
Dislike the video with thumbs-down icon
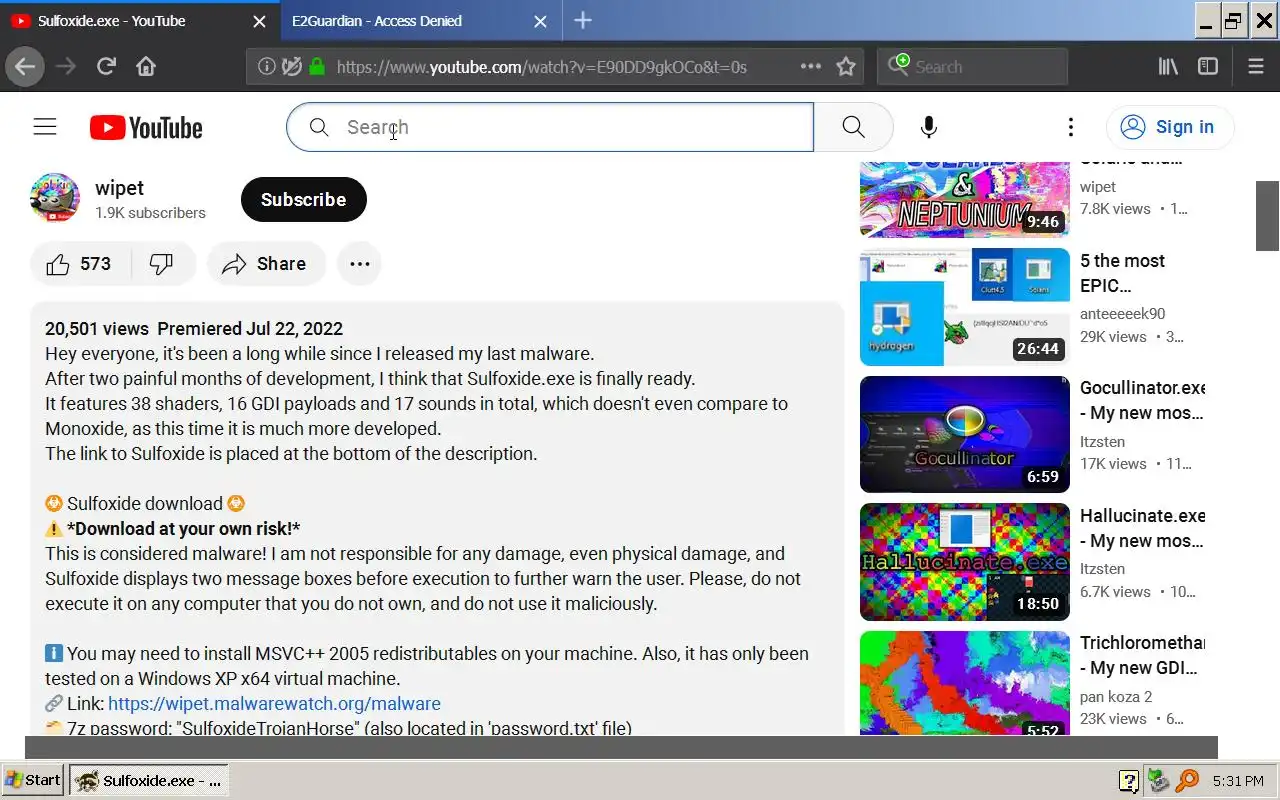coord(161,264)
